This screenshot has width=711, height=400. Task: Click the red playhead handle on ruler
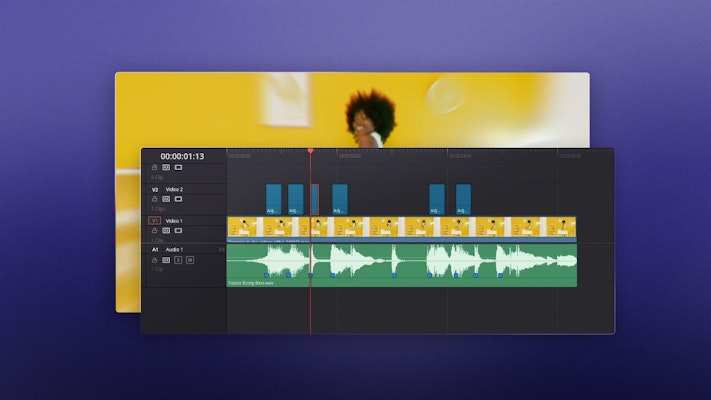pos(310,151)
